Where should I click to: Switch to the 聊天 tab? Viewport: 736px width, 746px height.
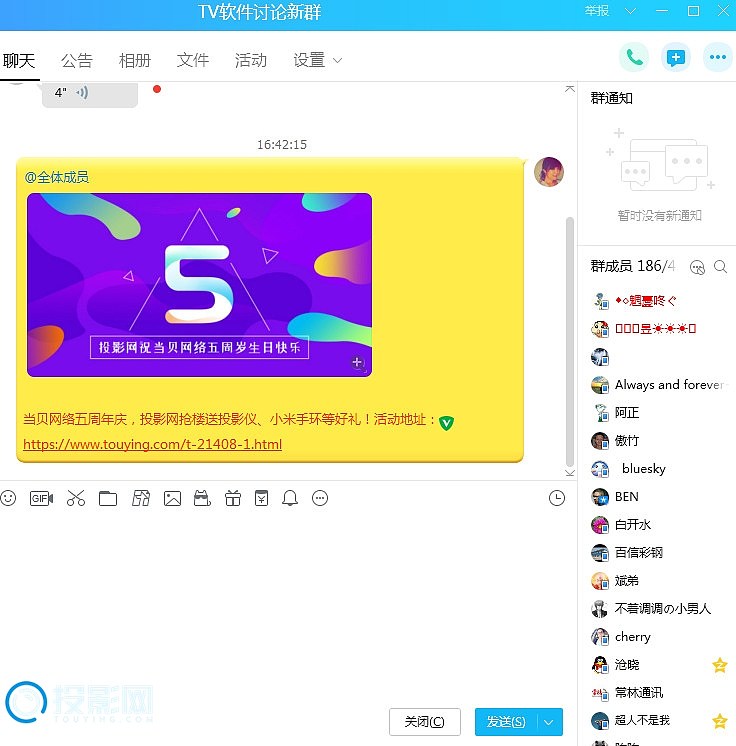point(19,60)
